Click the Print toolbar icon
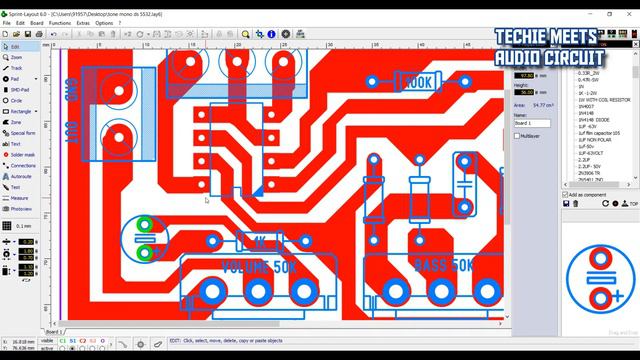 point(39,34)
